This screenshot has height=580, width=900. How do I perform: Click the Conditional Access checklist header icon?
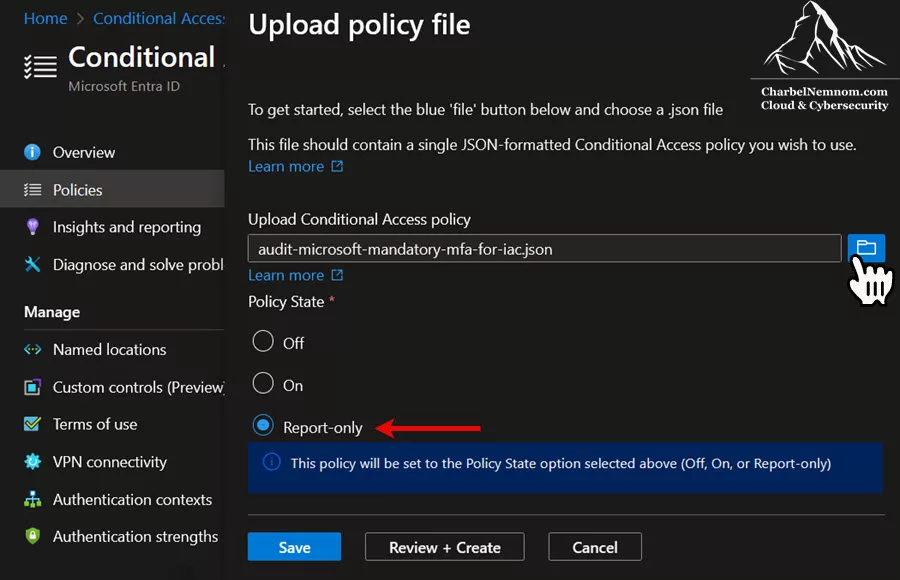pyautogui.click(x=40, y=67)
